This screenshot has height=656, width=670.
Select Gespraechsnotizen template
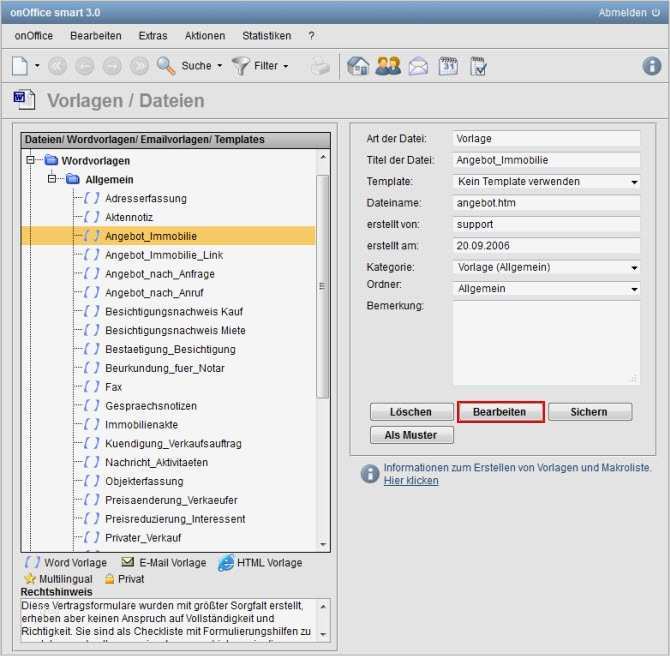(x=151, y=406)
